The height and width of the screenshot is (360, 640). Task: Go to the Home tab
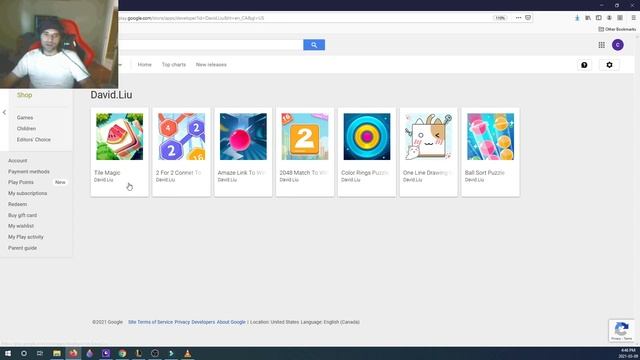point(144,64)
